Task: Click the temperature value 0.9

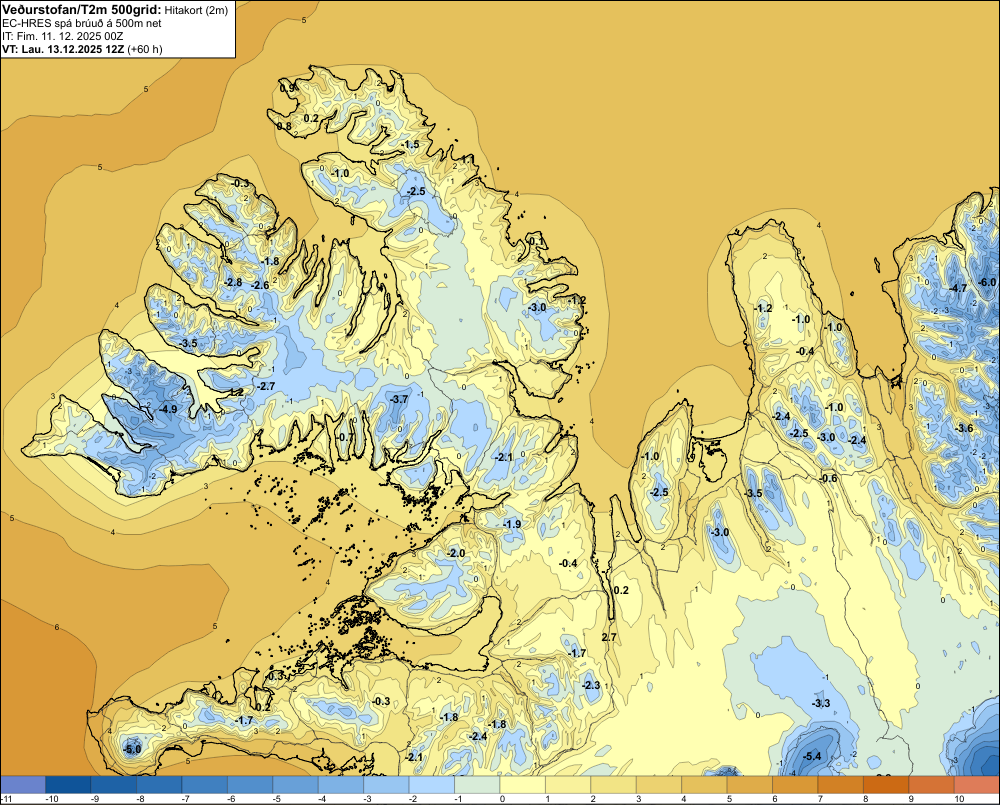Action: (288, 88)
